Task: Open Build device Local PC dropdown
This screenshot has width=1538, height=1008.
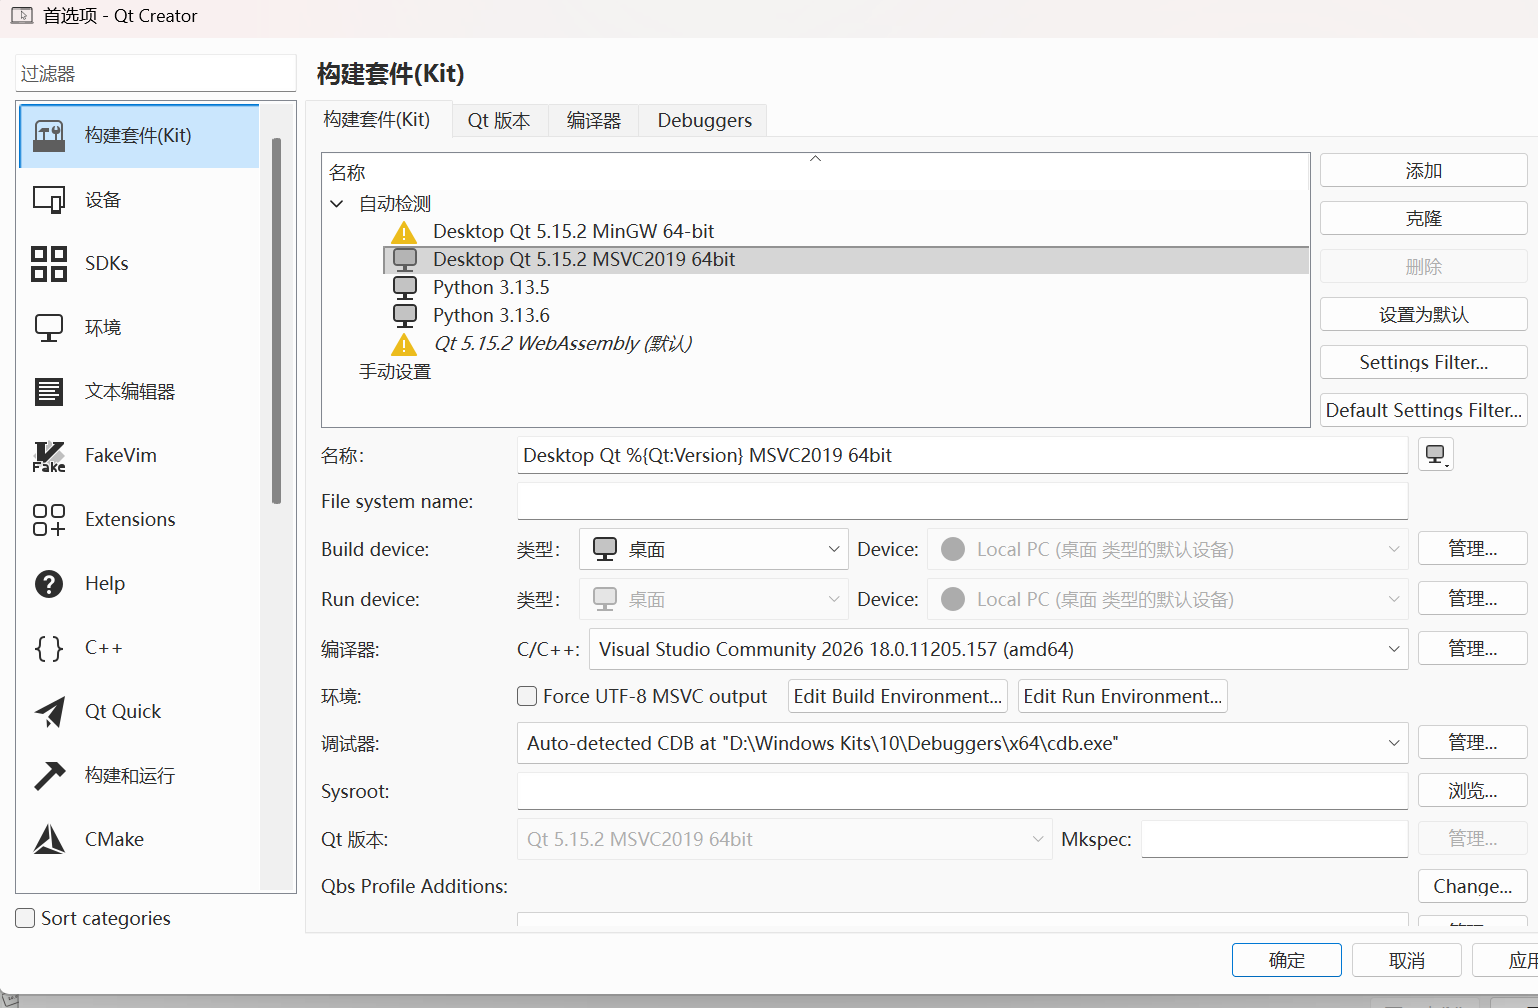Action: point(1167,549)
